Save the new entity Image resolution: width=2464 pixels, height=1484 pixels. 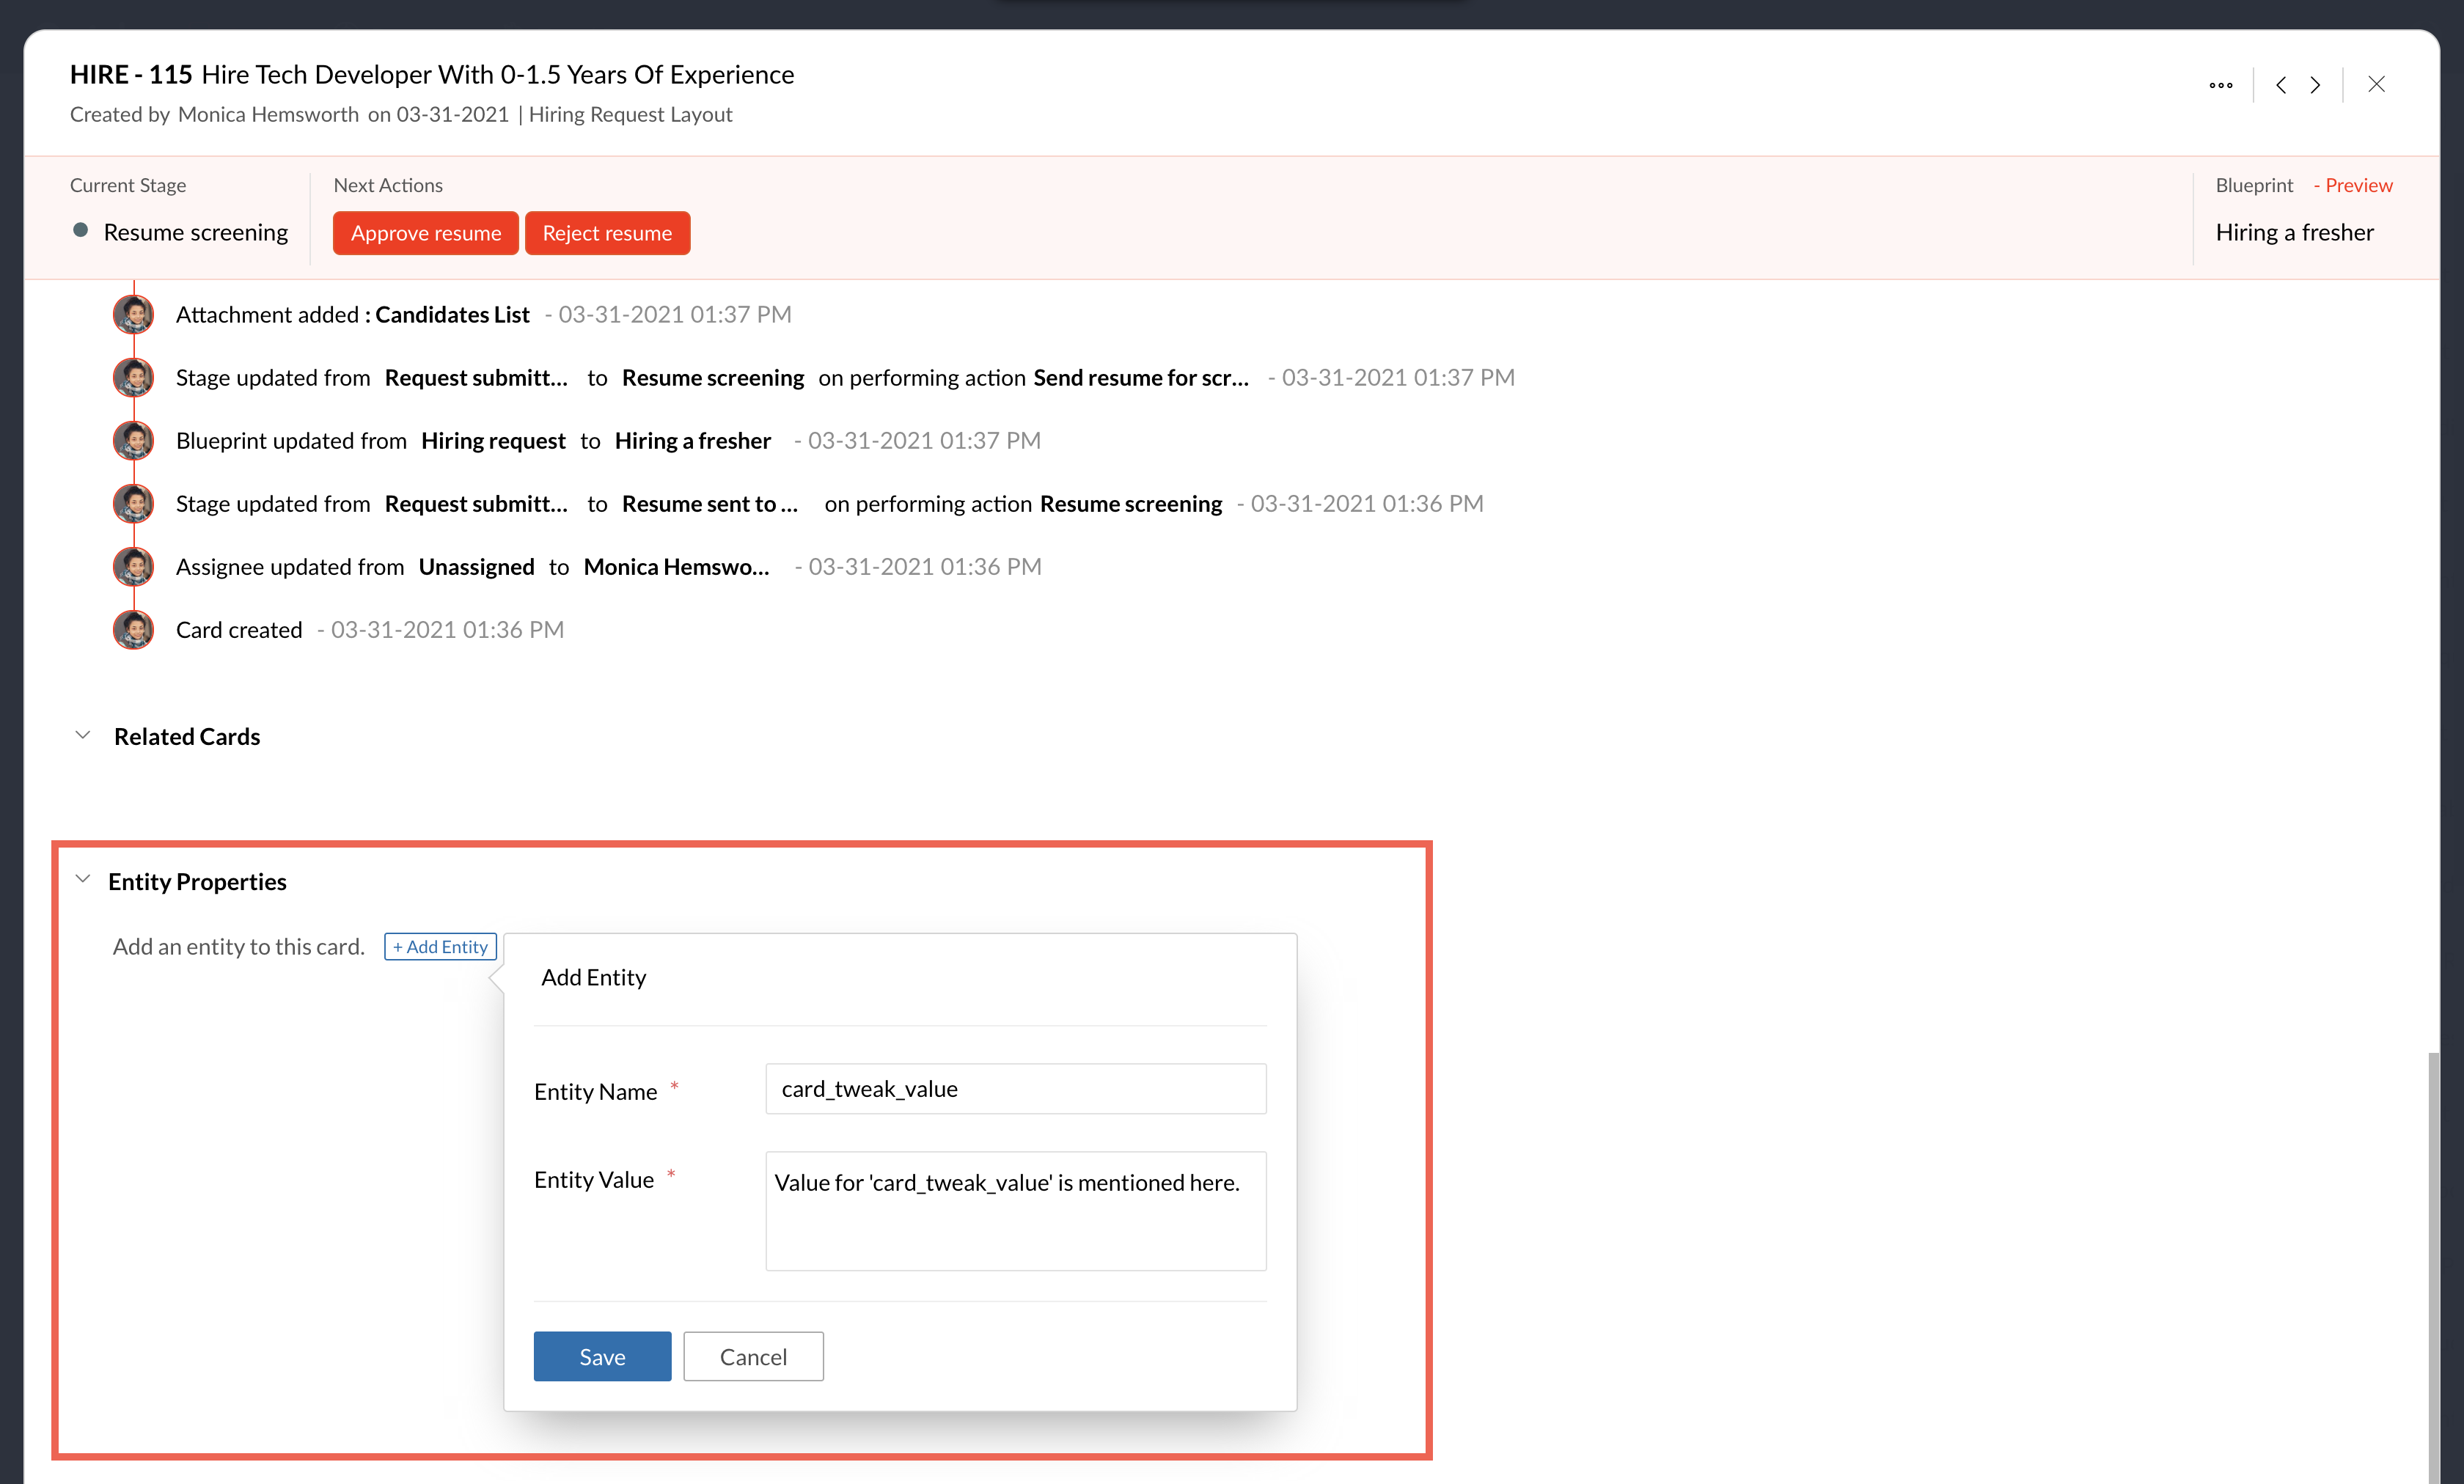[x=602, y=1357]
